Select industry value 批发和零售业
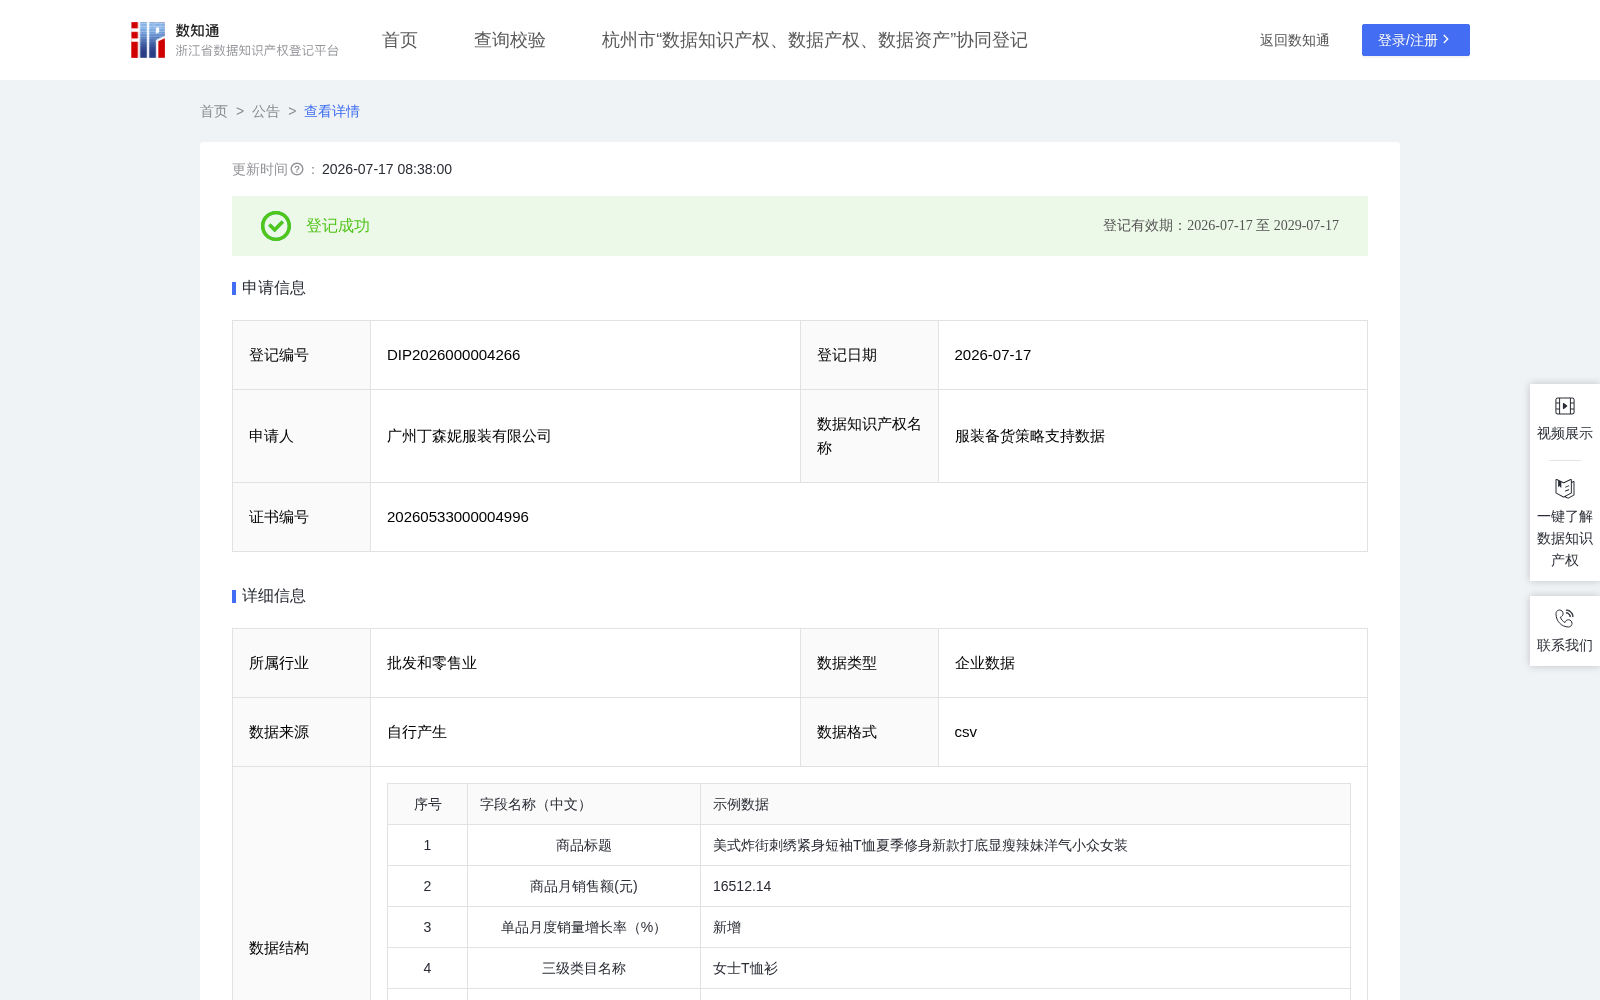This screenshot has height=1000, width=1600. (432, 663)
